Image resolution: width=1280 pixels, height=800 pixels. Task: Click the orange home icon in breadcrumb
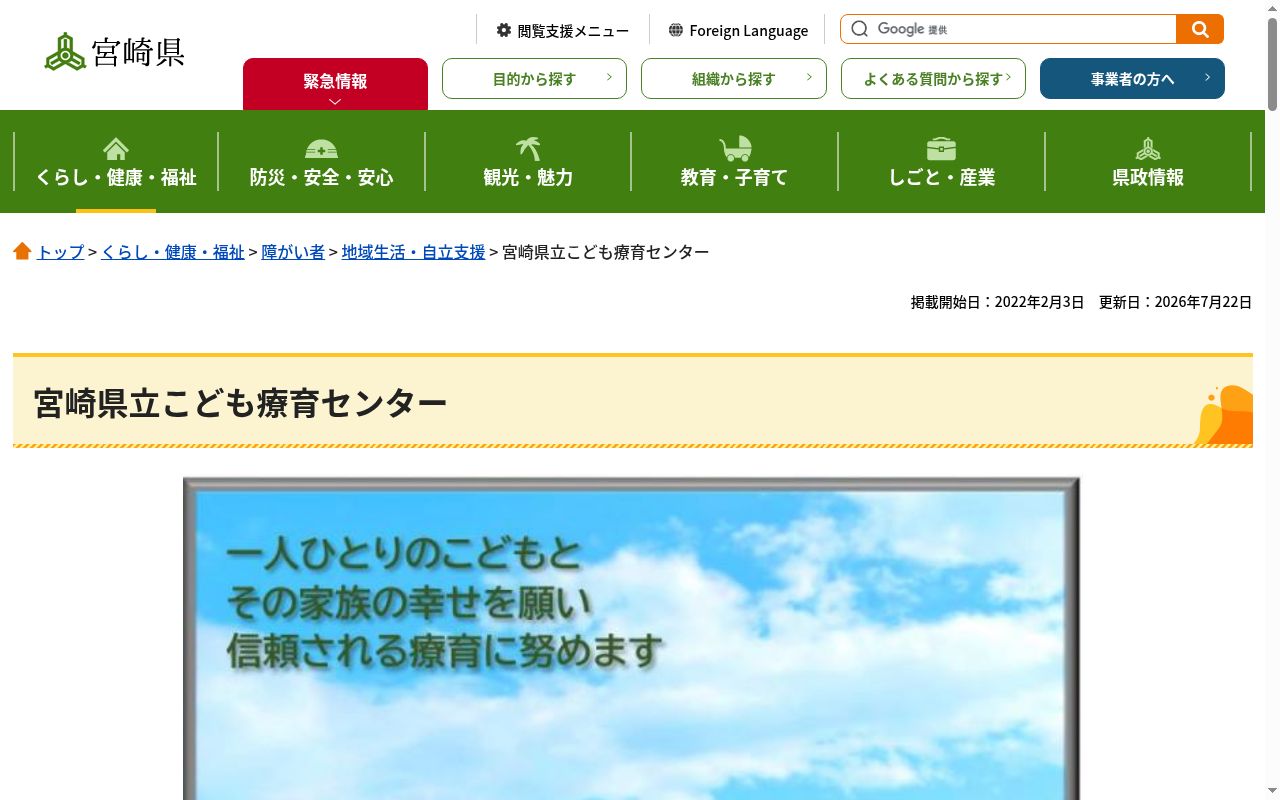point(23,251)
